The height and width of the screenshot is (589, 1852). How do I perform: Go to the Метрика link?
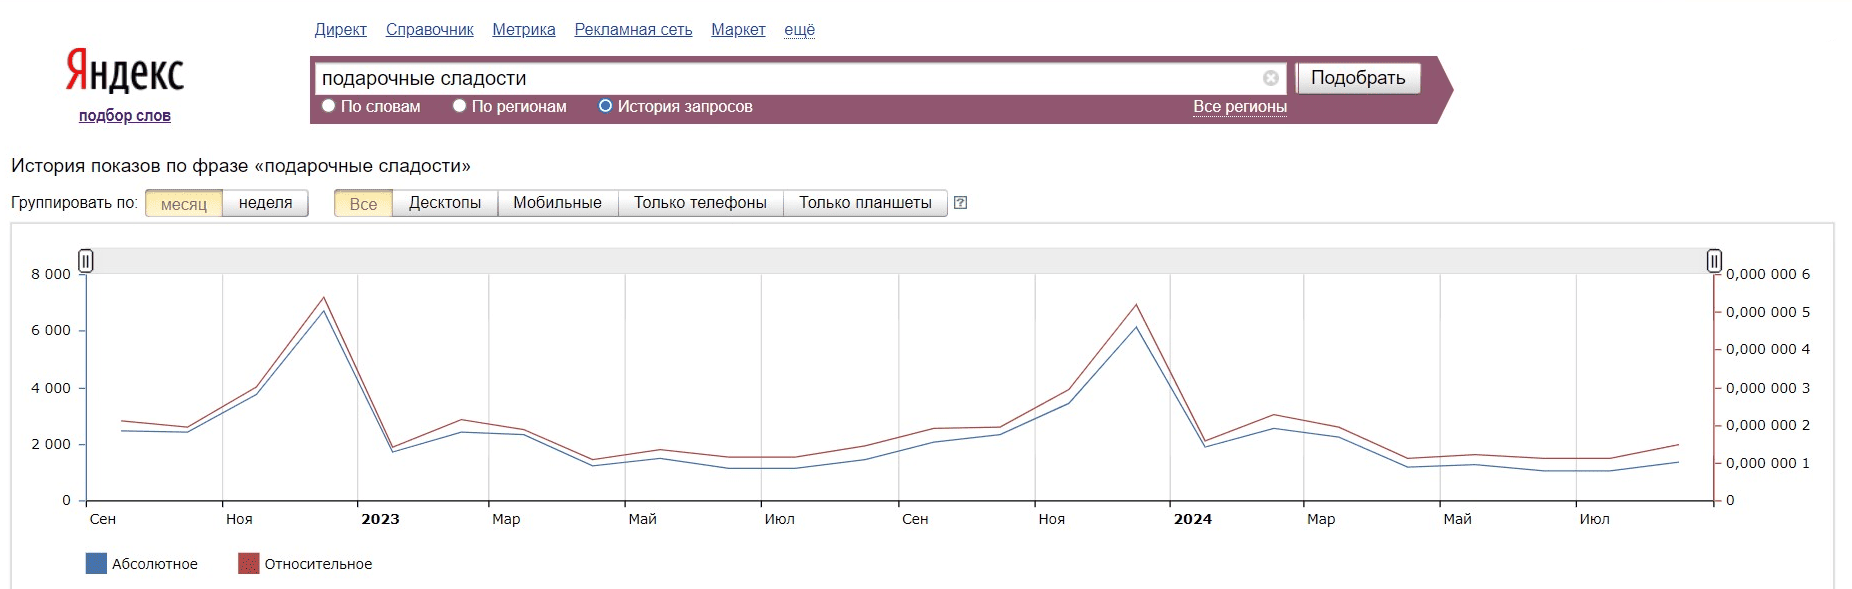pyautogui.click(x=523, y=30)
